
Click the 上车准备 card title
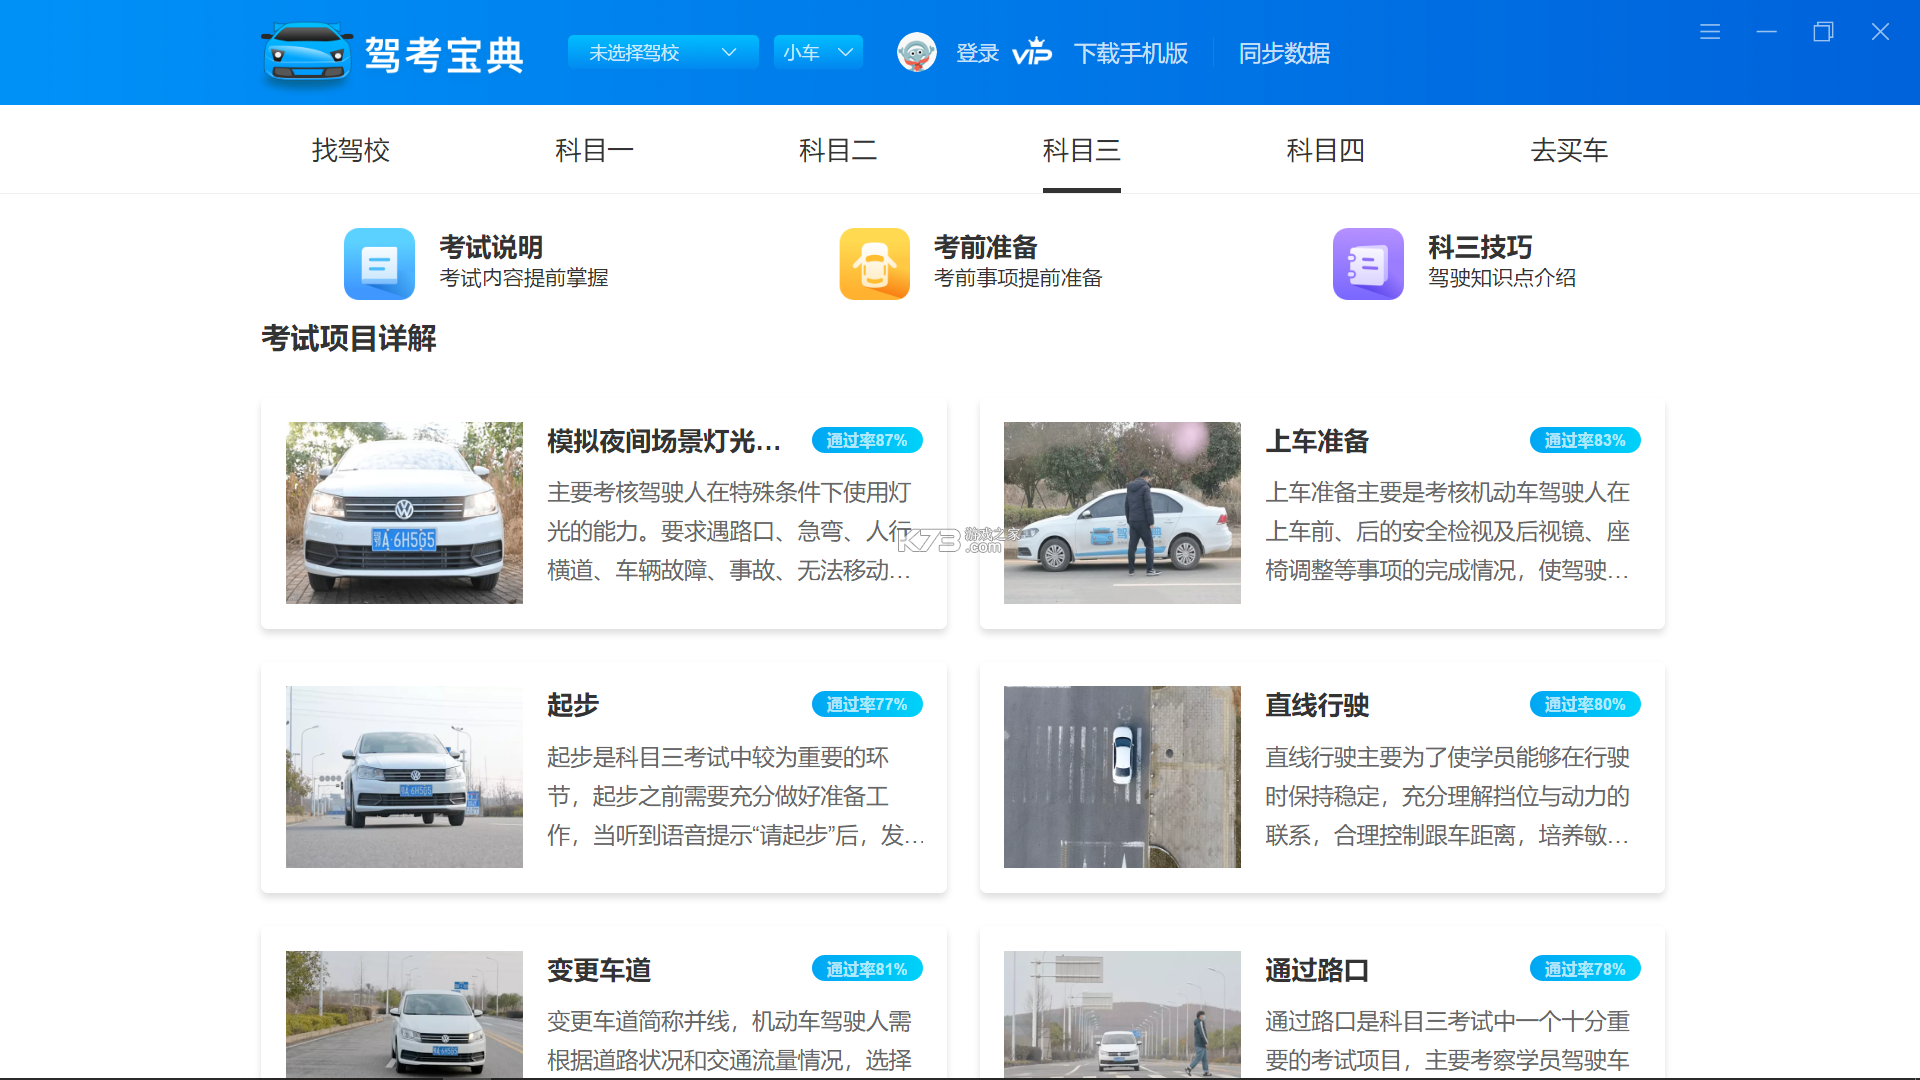coord(1317,441)
